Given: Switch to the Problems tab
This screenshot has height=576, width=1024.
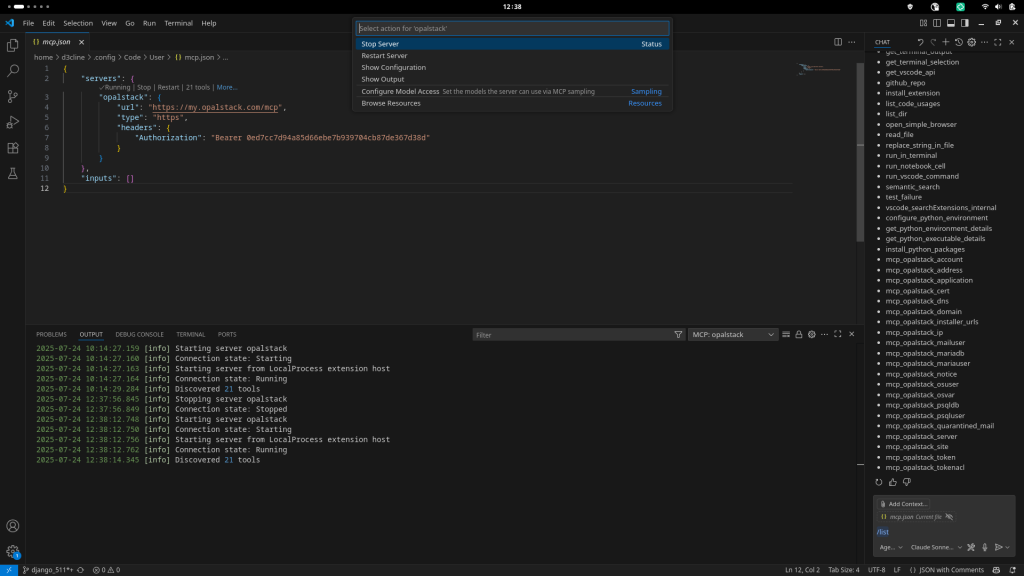Looking at the screenshot, I should tap(51, 334).
